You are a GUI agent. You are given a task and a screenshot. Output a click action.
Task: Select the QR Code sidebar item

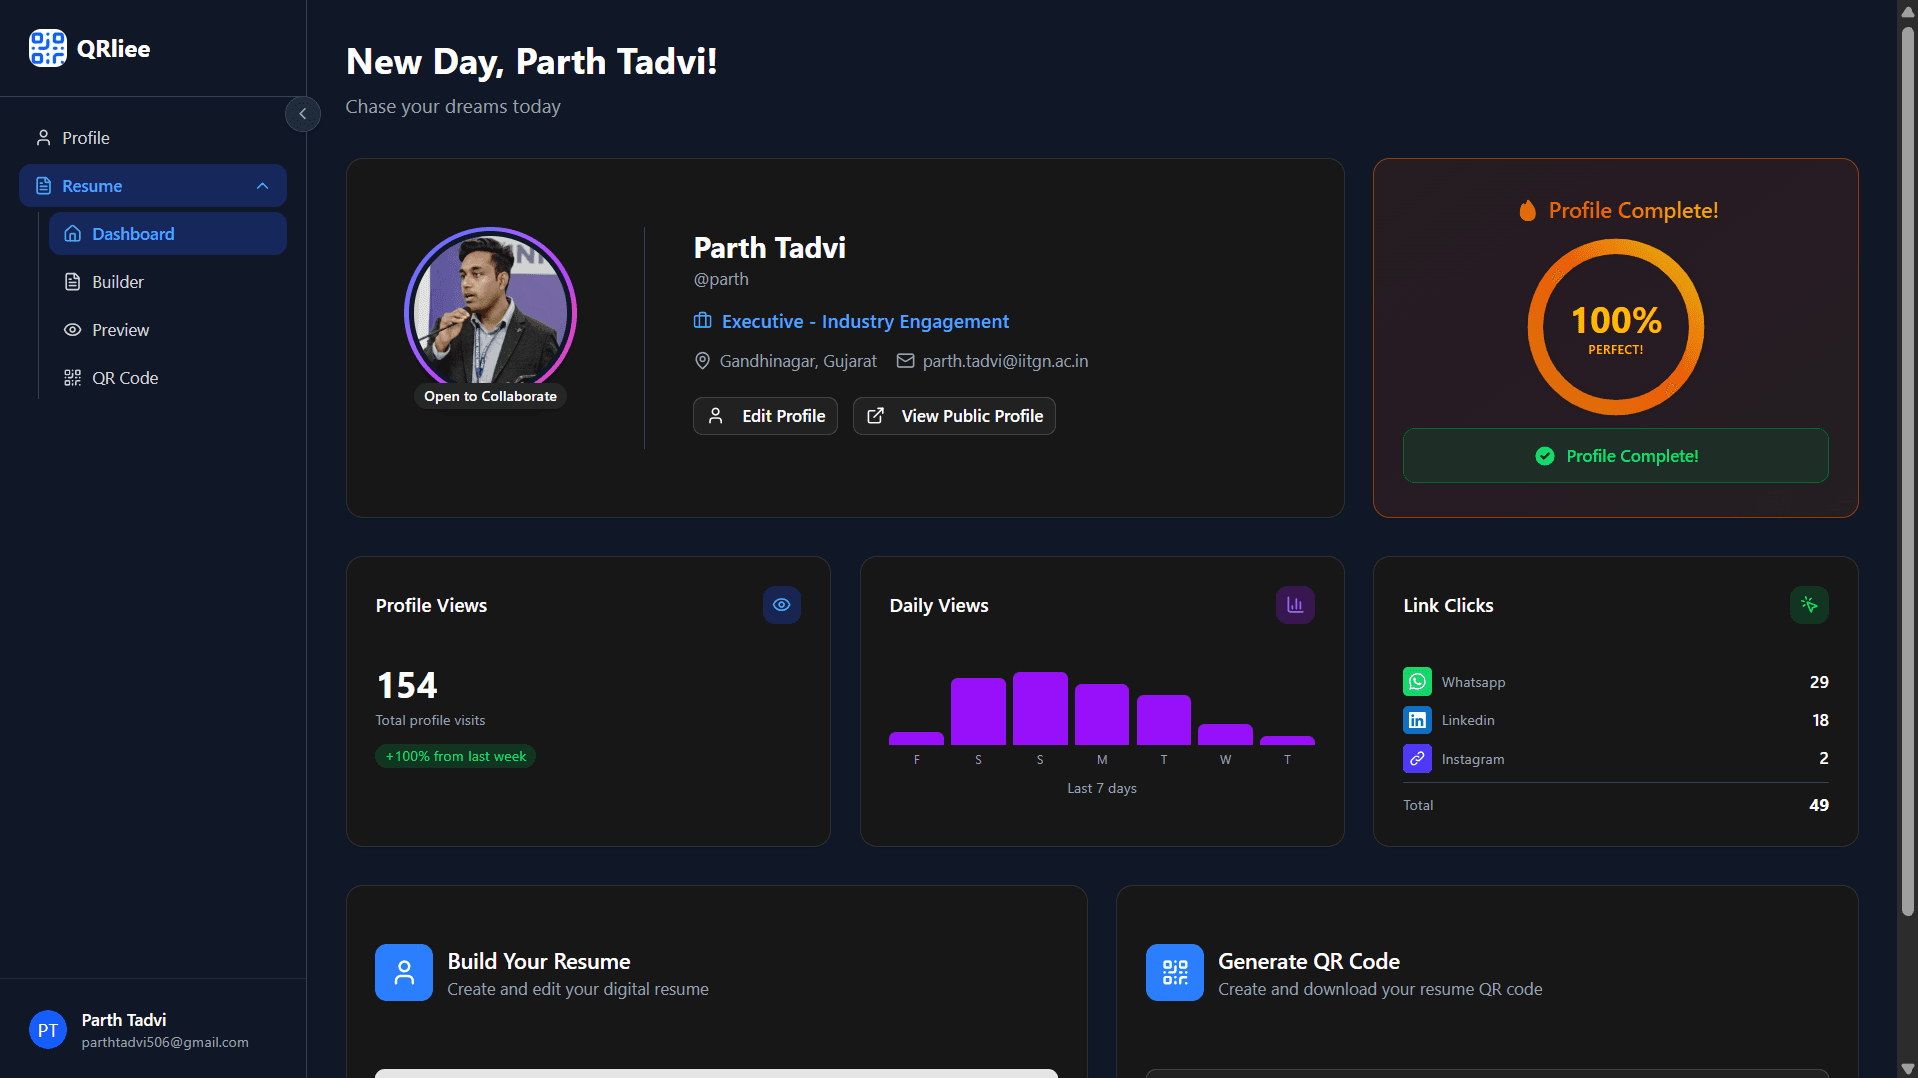coord(124,378)
